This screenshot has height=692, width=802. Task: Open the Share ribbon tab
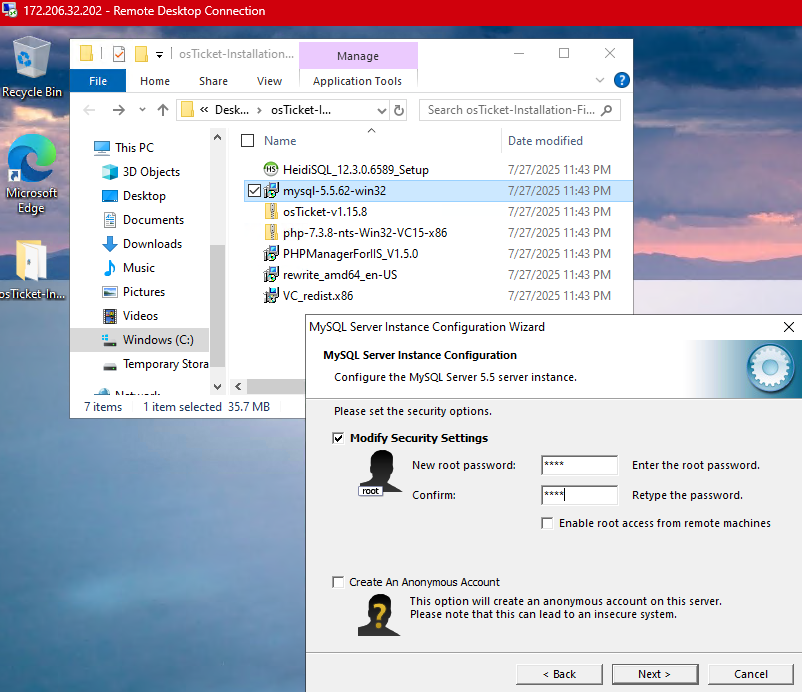coord(213,81)
